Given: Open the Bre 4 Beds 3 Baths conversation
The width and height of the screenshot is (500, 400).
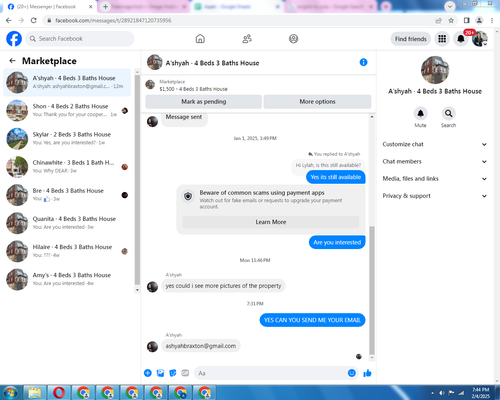Looking at the screenshot, I should [67, 195].
